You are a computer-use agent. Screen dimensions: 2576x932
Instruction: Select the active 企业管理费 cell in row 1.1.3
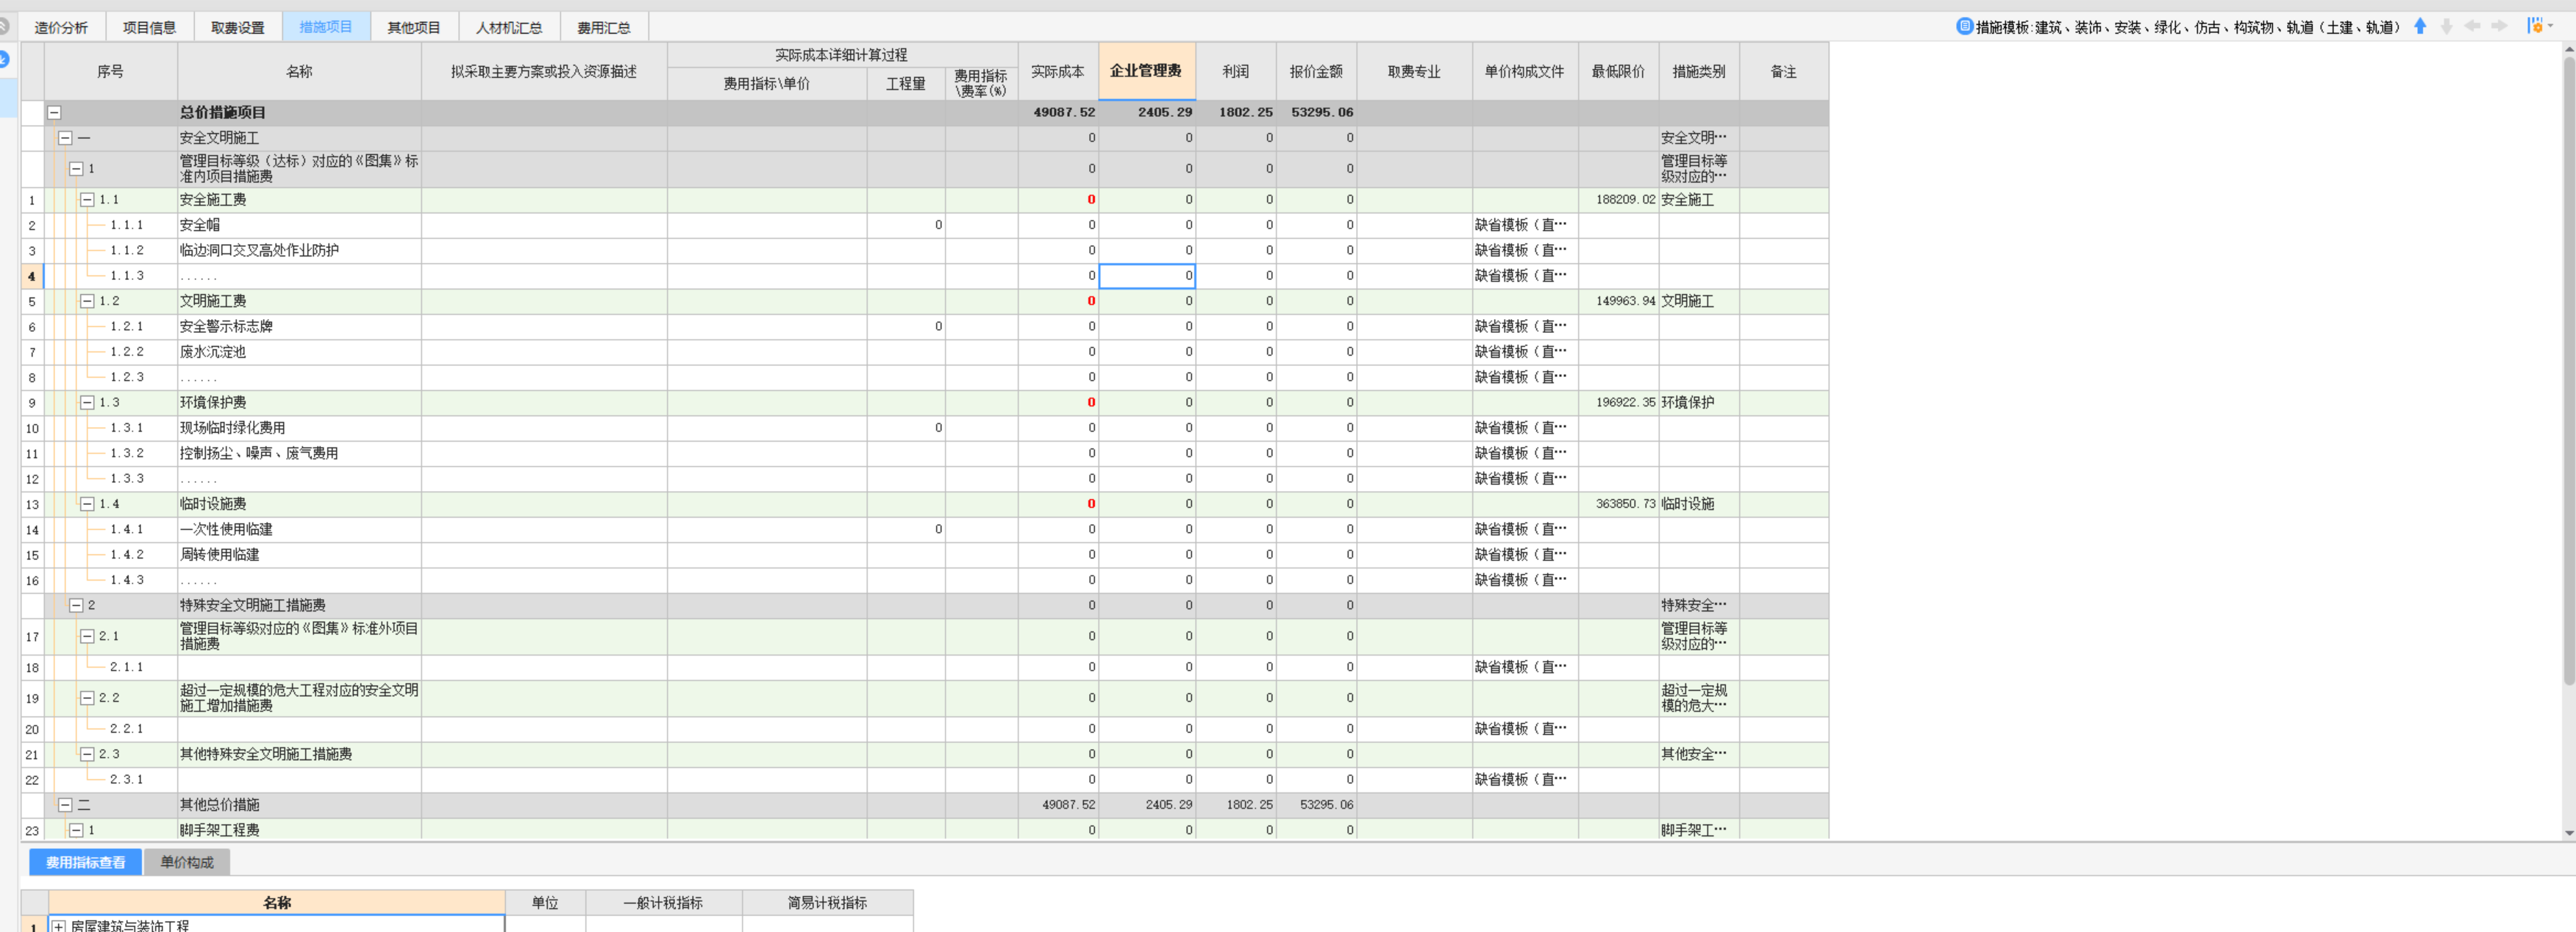pos(1147,275)
